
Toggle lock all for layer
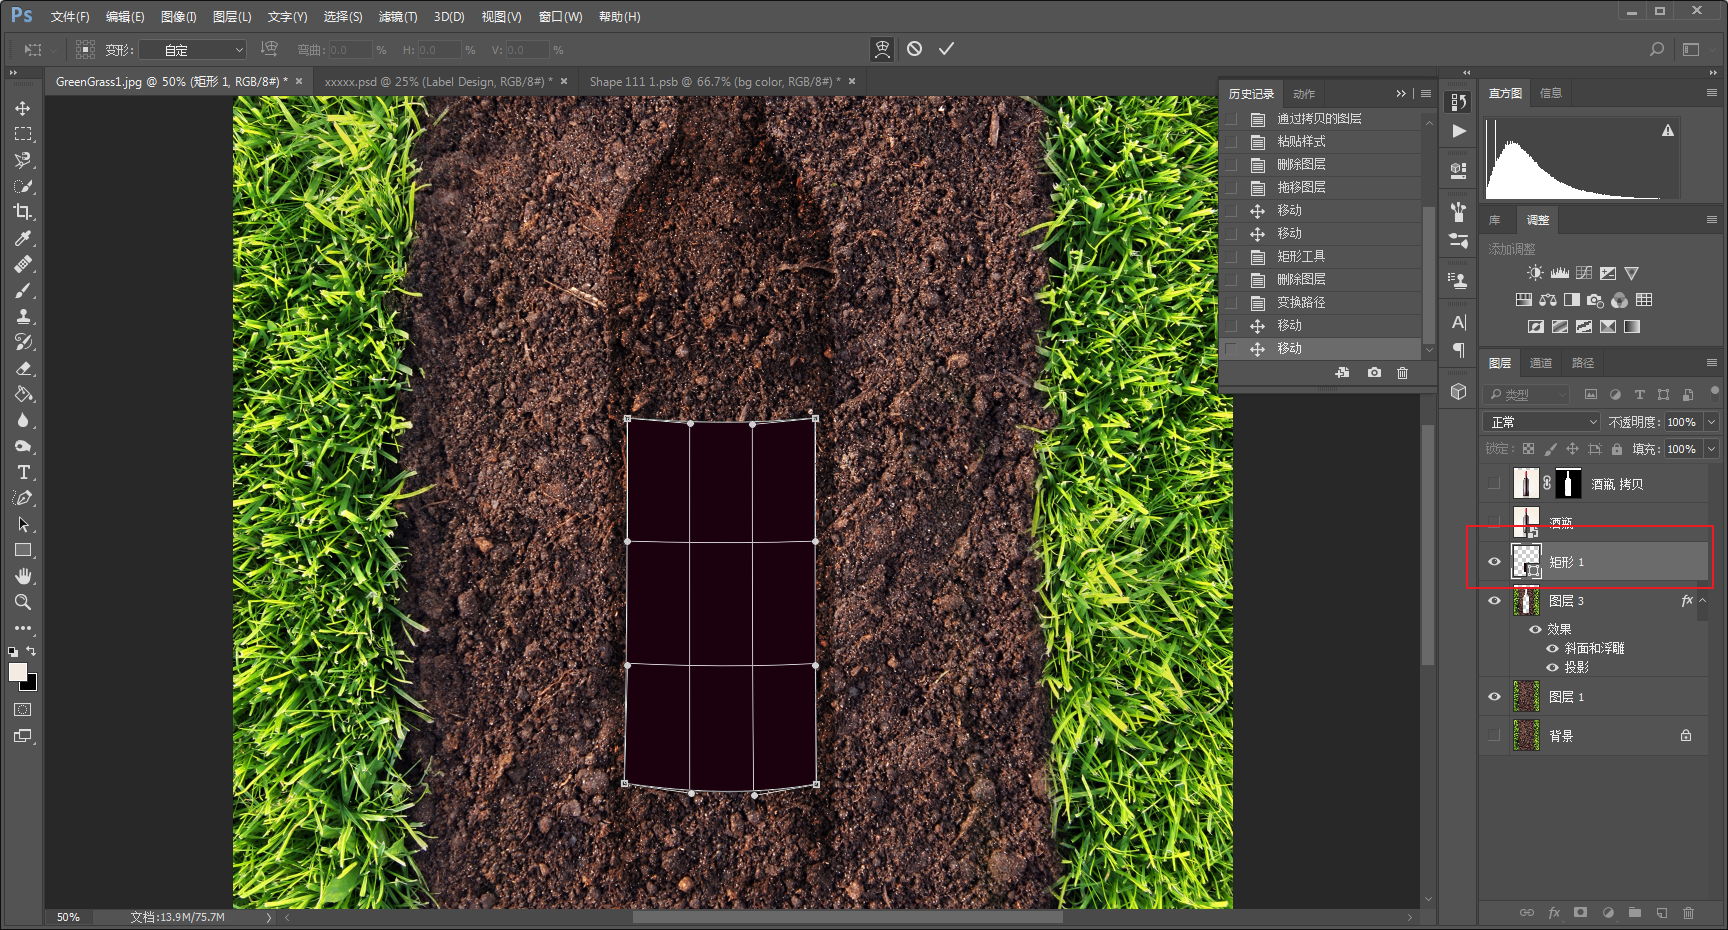1617,449
